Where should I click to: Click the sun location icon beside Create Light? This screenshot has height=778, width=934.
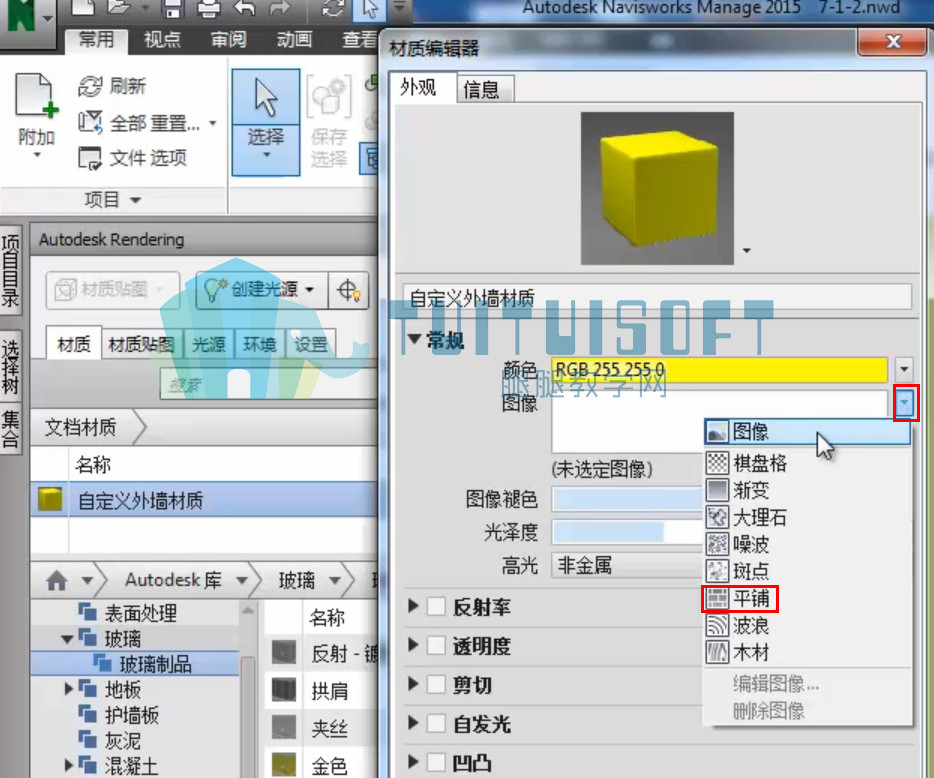[x=348, y=290]
